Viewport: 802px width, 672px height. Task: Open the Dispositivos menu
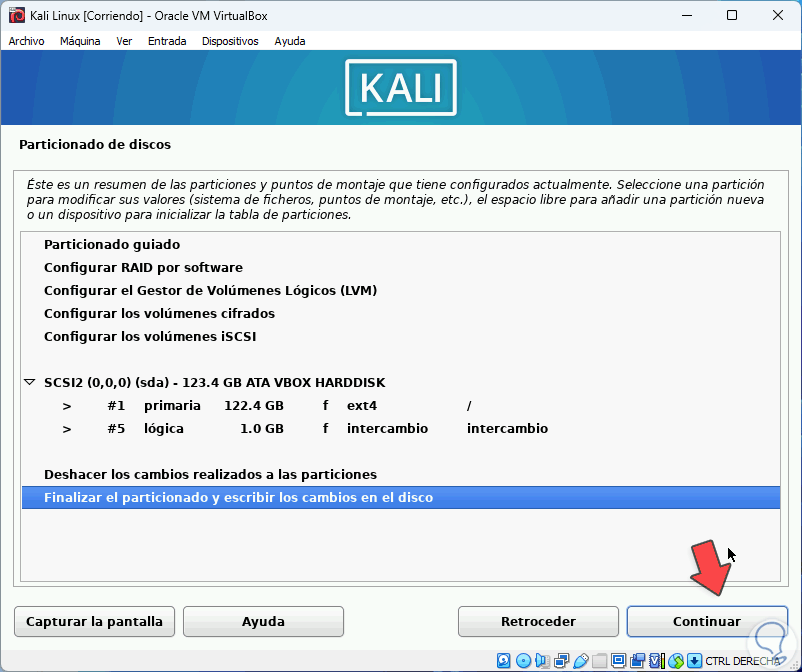pos(230,41)
